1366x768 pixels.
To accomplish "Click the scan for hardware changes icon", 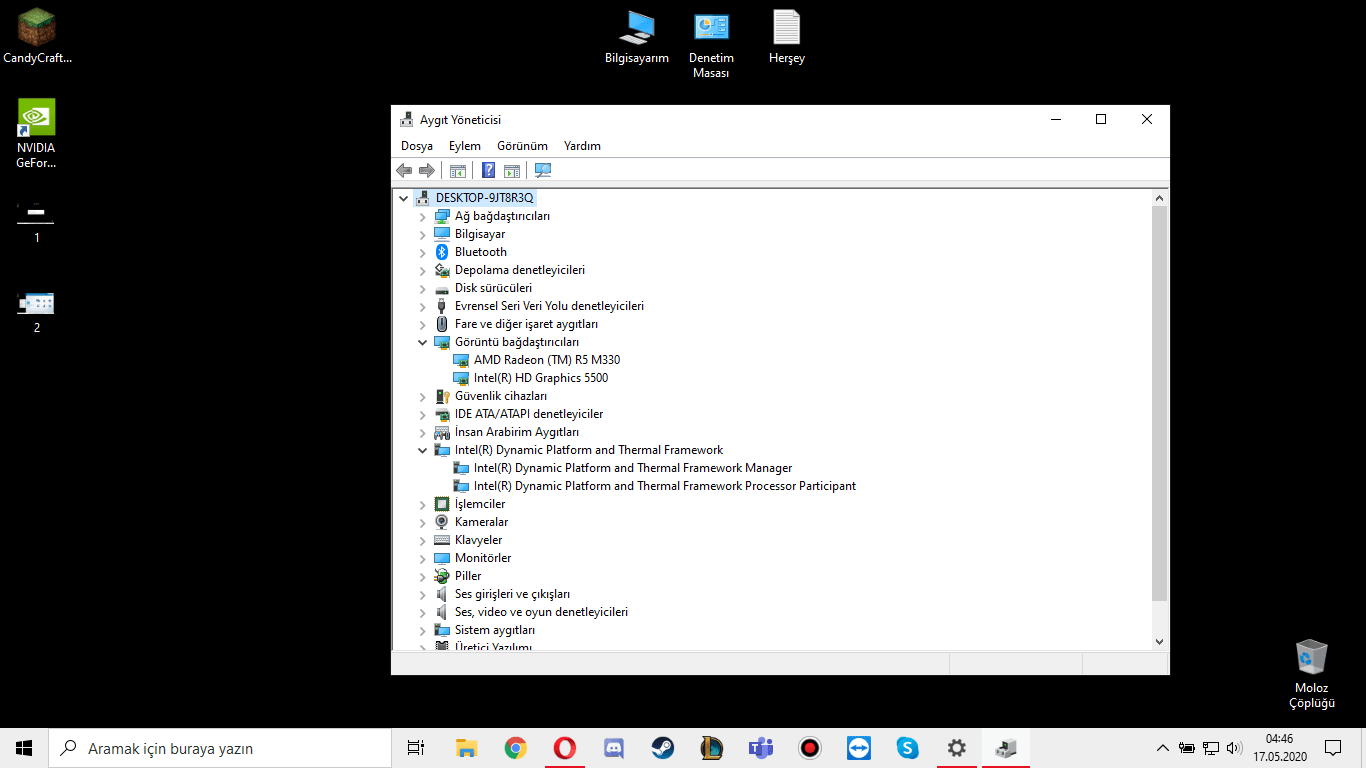I will pos(543,170).
